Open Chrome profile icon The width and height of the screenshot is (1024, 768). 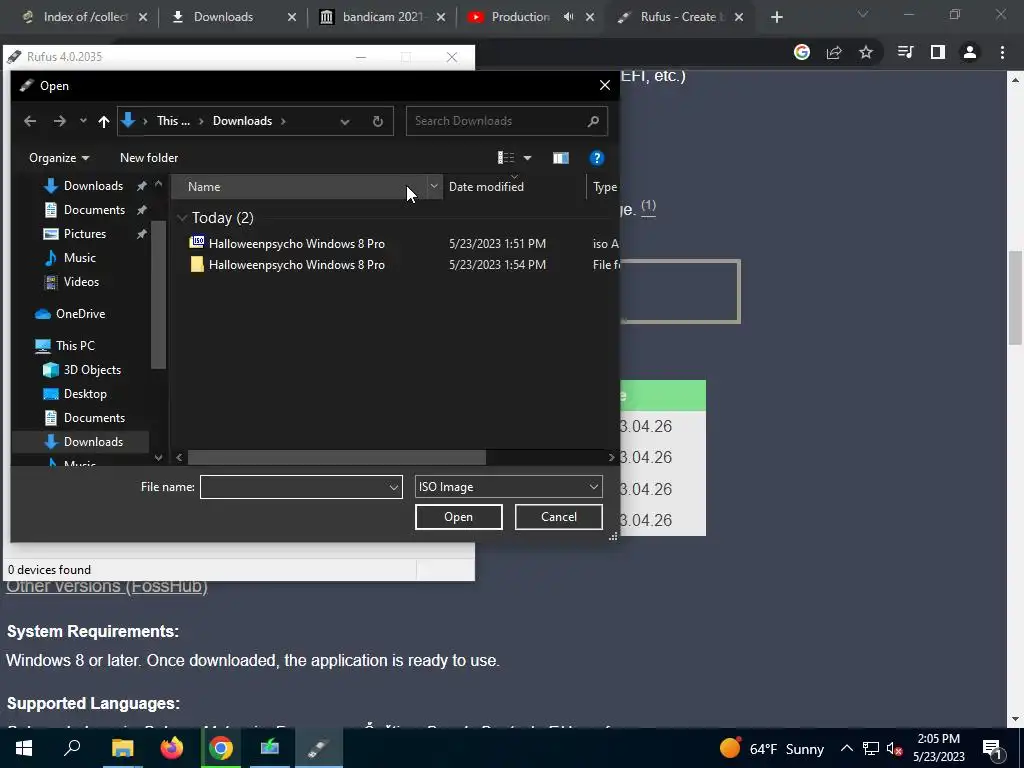(970, 52)
